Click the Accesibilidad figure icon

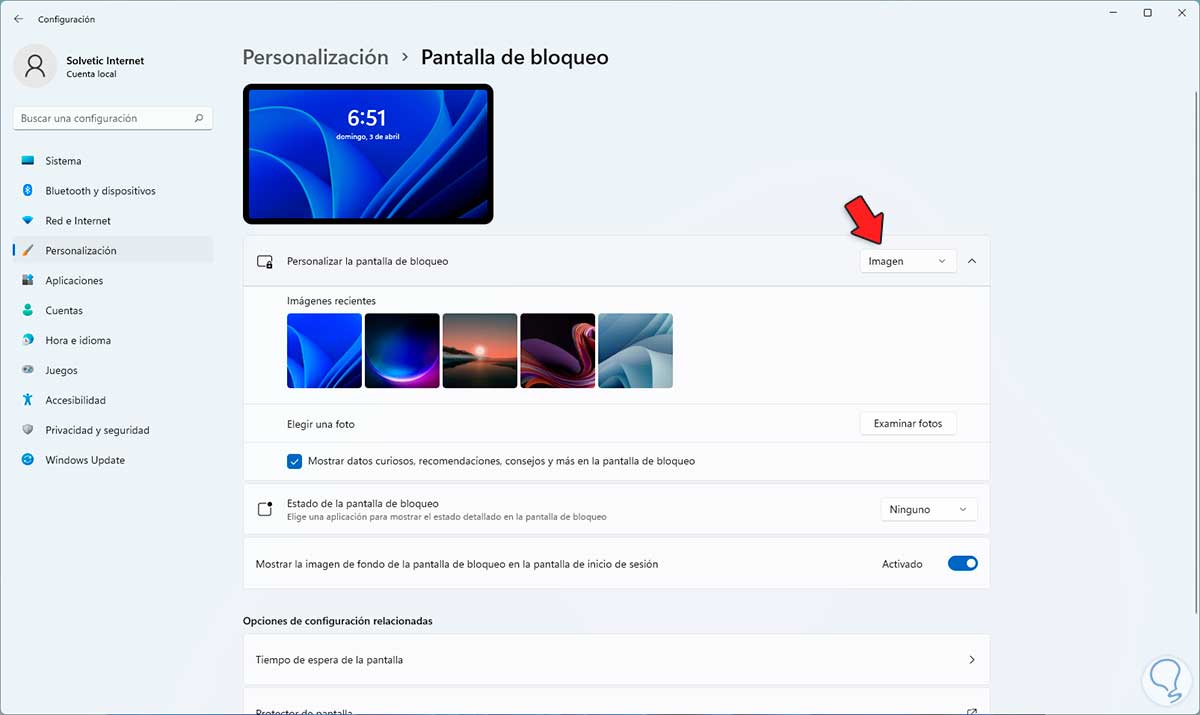coord(27,400)
